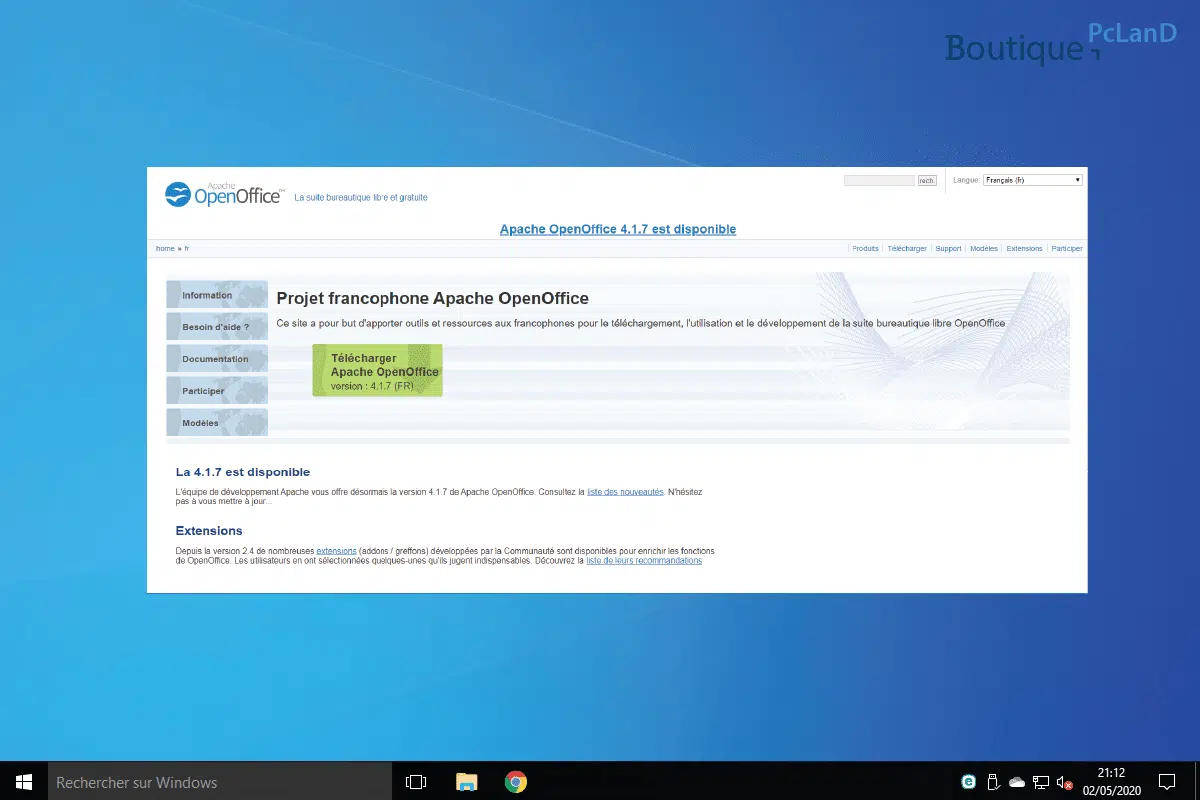The height and width of the screenshot is (800, 1200).
Task: Select the Modèles sidebar tab
Action: pyautogui.click(x=217, y=423)
